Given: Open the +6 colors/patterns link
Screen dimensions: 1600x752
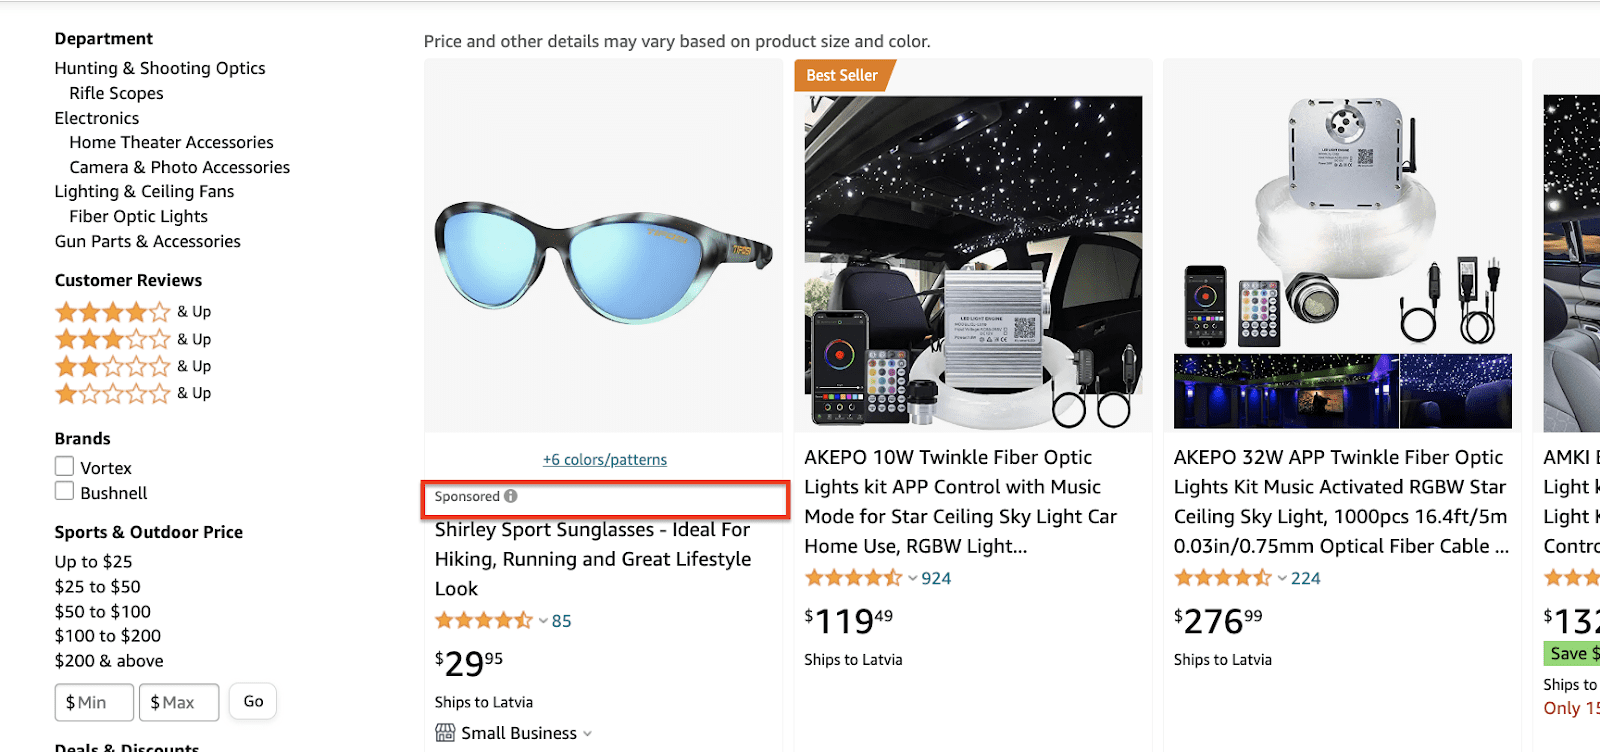Looking at the screenshot, I should tap(604, 460).
